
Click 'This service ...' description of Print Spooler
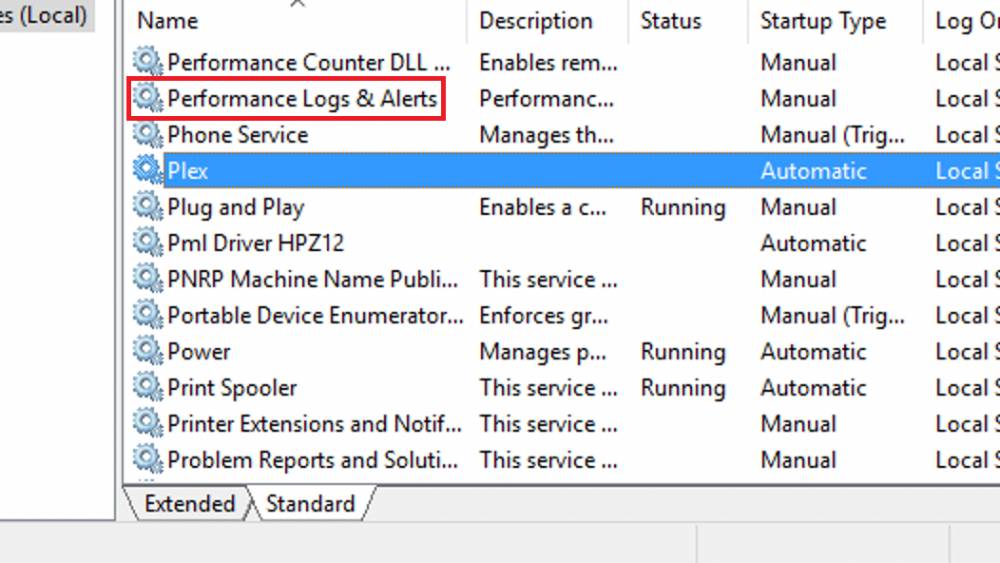(548, 388)
